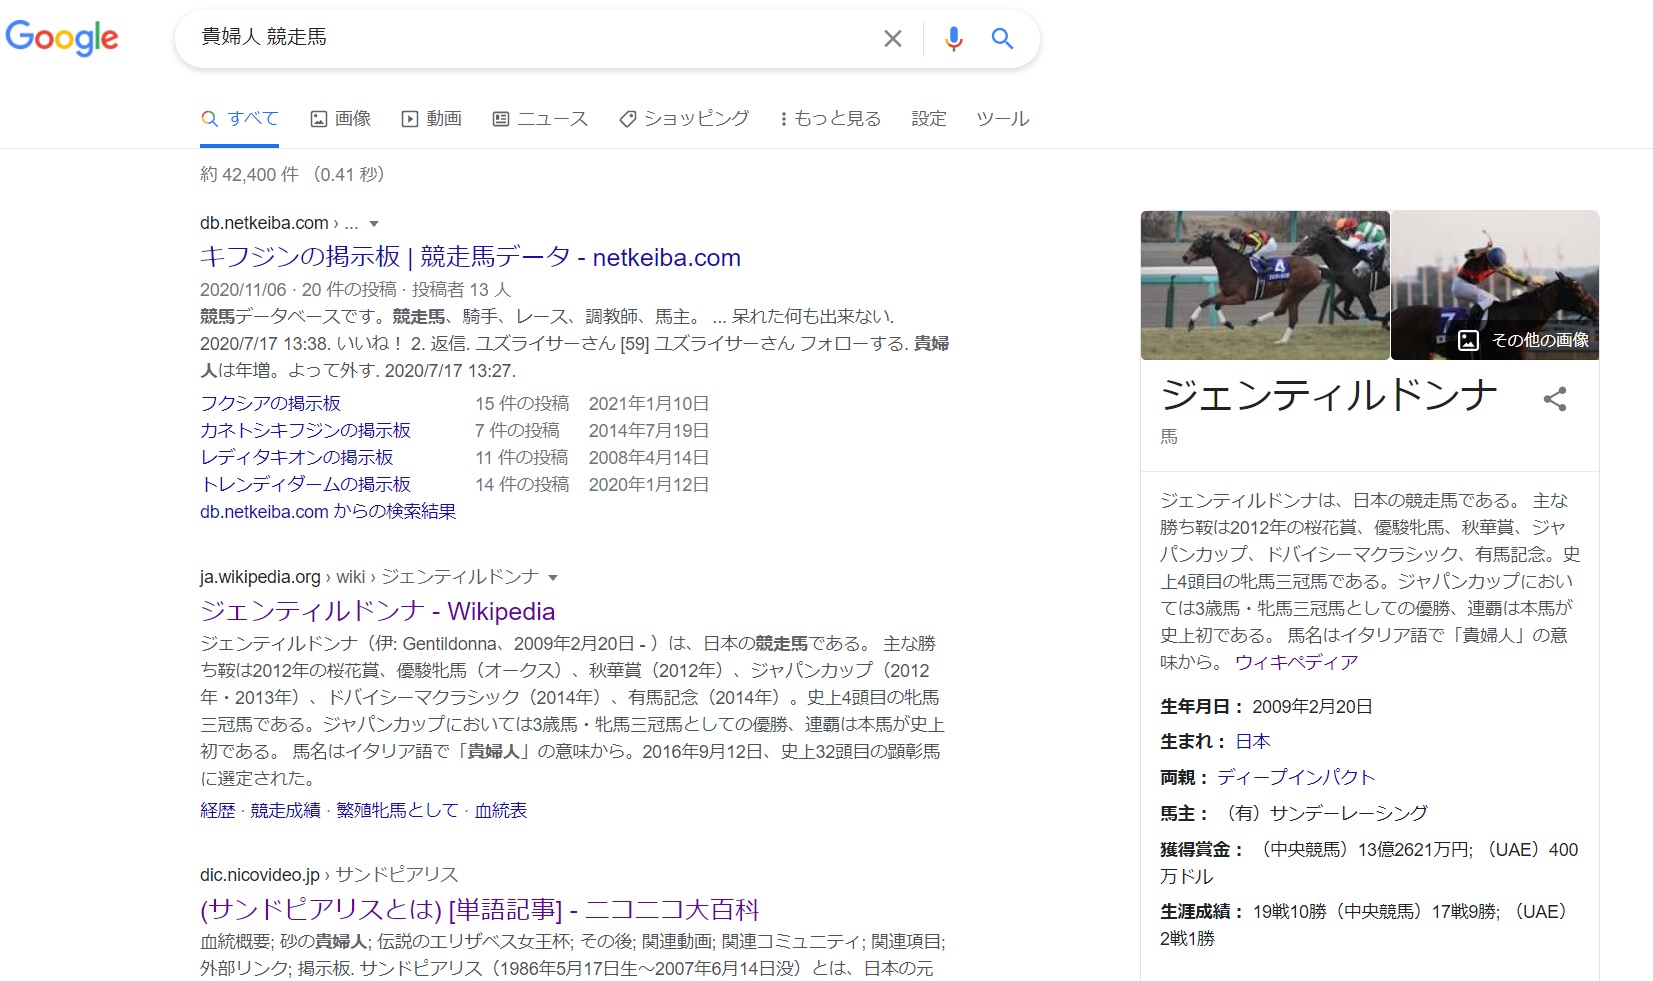Image resolution: width=1653 pixels, height=981 pixels.
Task: Open フクシアの掲示板 sitelink
Action: (270, 403)
